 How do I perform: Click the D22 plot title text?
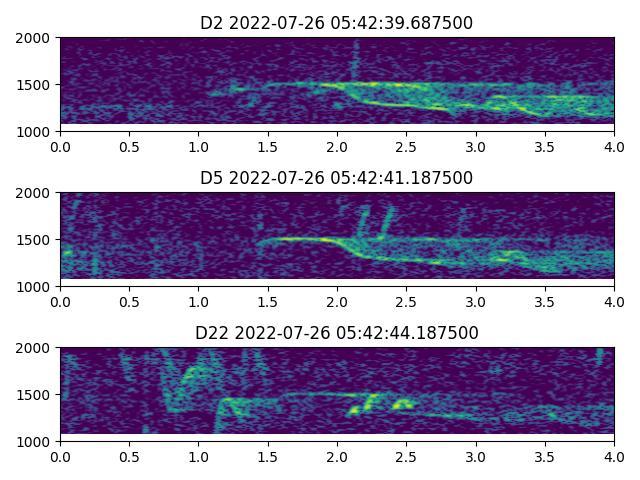tap(337, 333)
